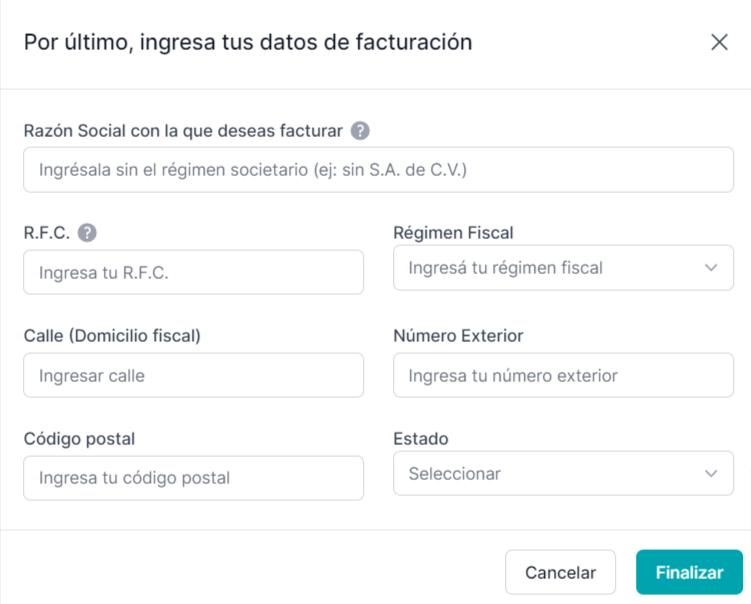
Task: Open help icon next to Razón Social label
Action: 360,131
